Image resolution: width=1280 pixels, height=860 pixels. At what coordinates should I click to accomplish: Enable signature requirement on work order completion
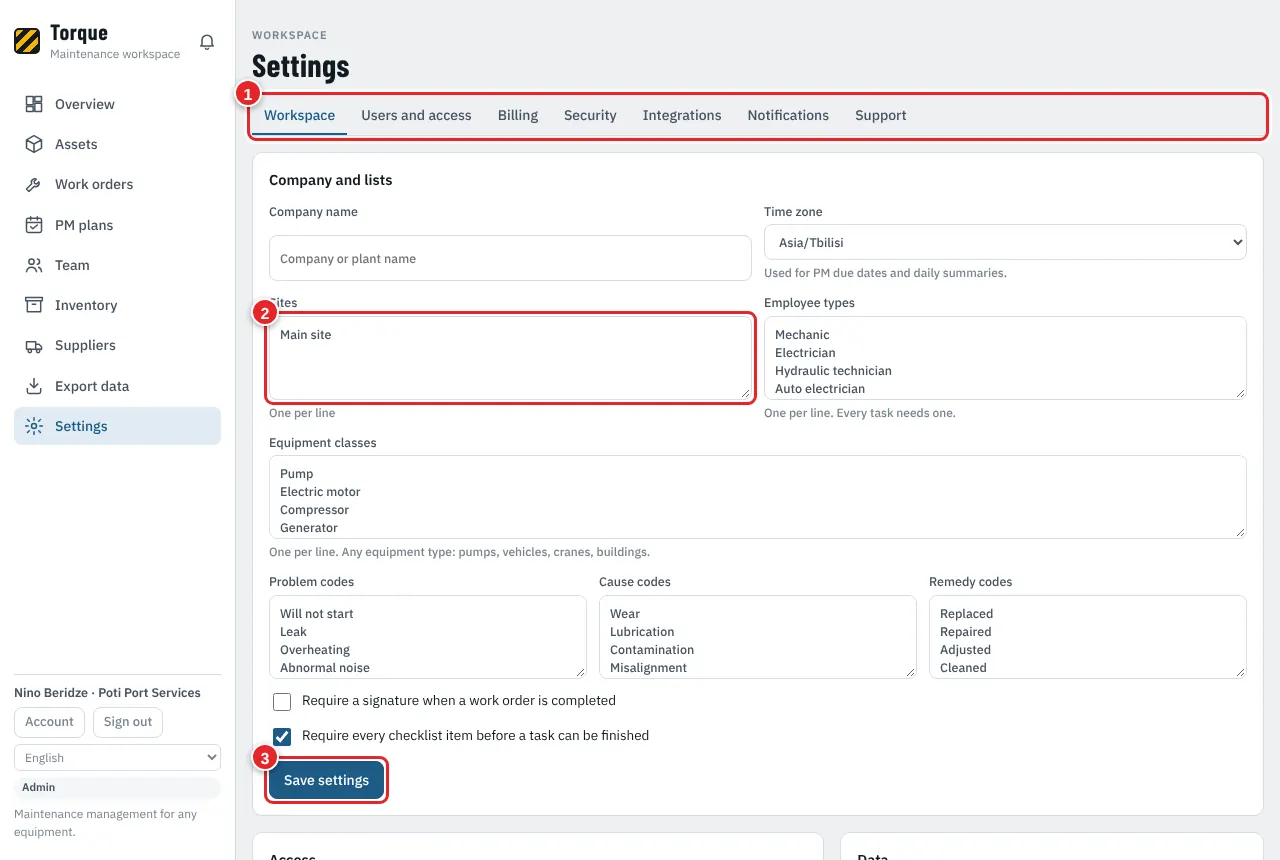pos(282,701)
